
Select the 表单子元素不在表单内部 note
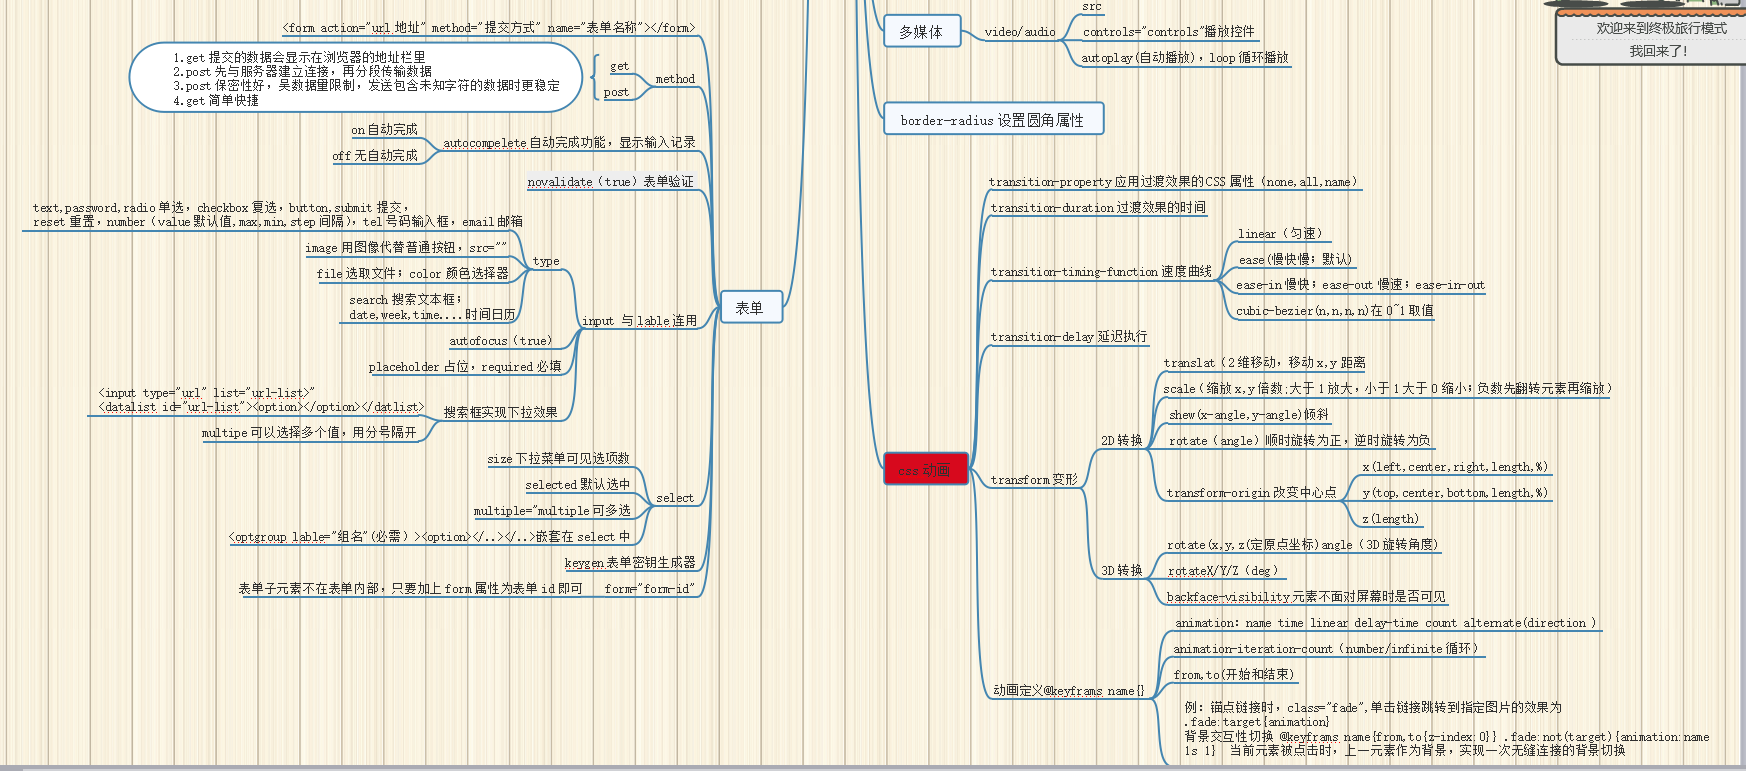[410, 589]
